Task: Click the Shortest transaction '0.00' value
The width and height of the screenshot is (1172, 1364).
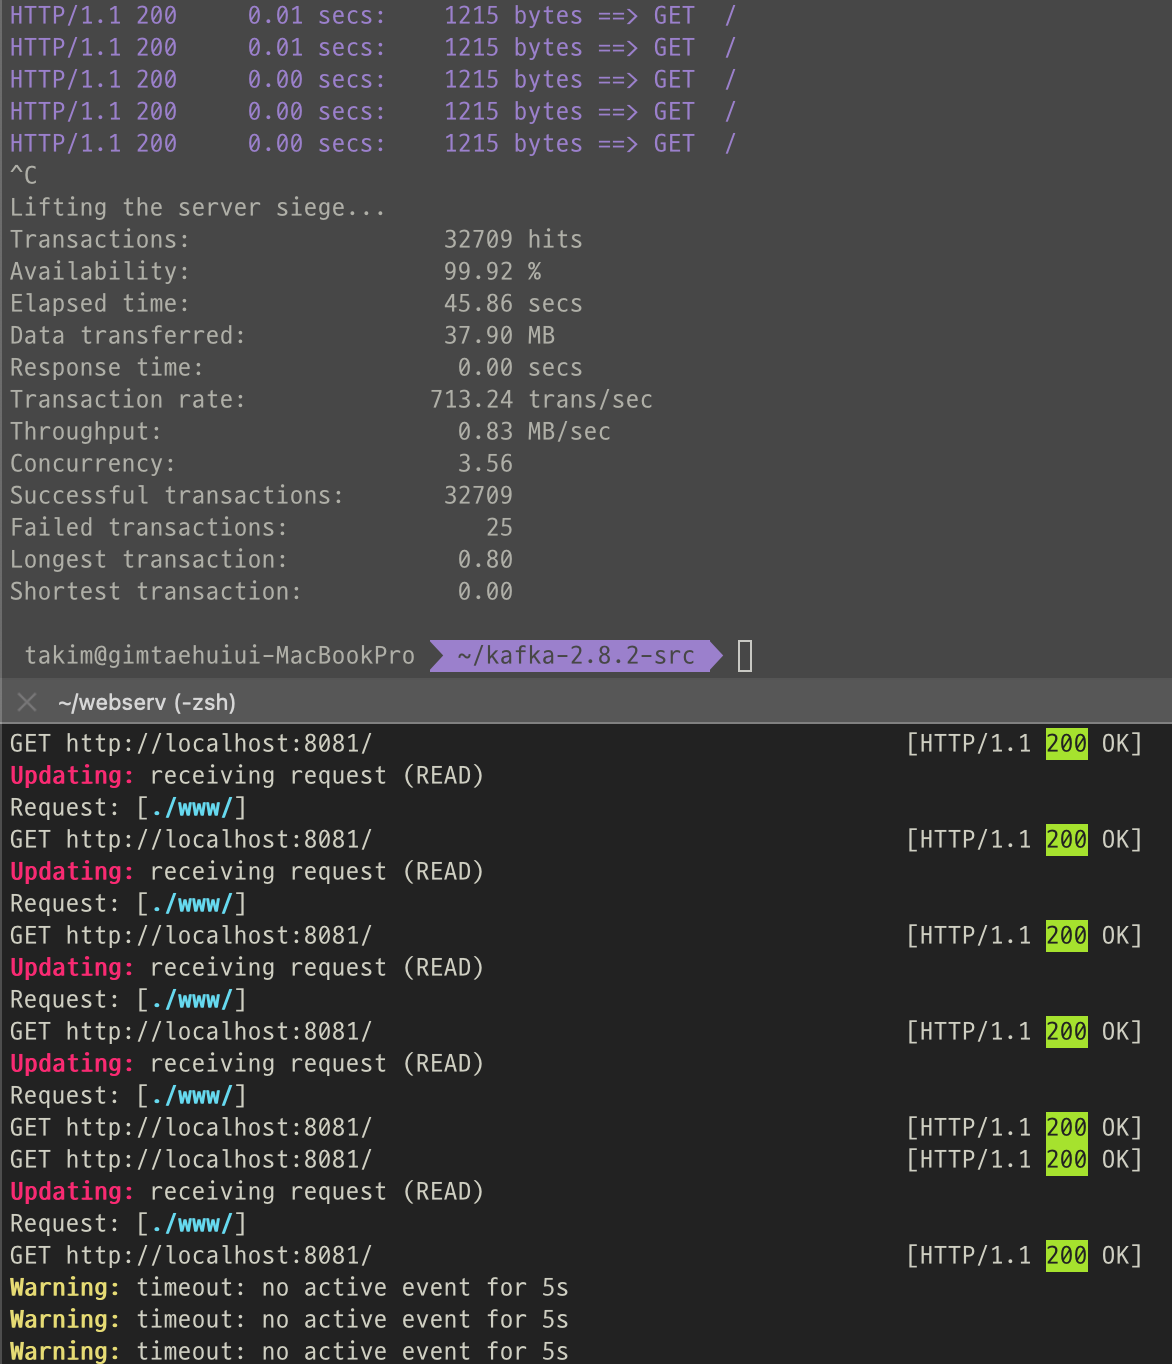Action: (485, 592)
